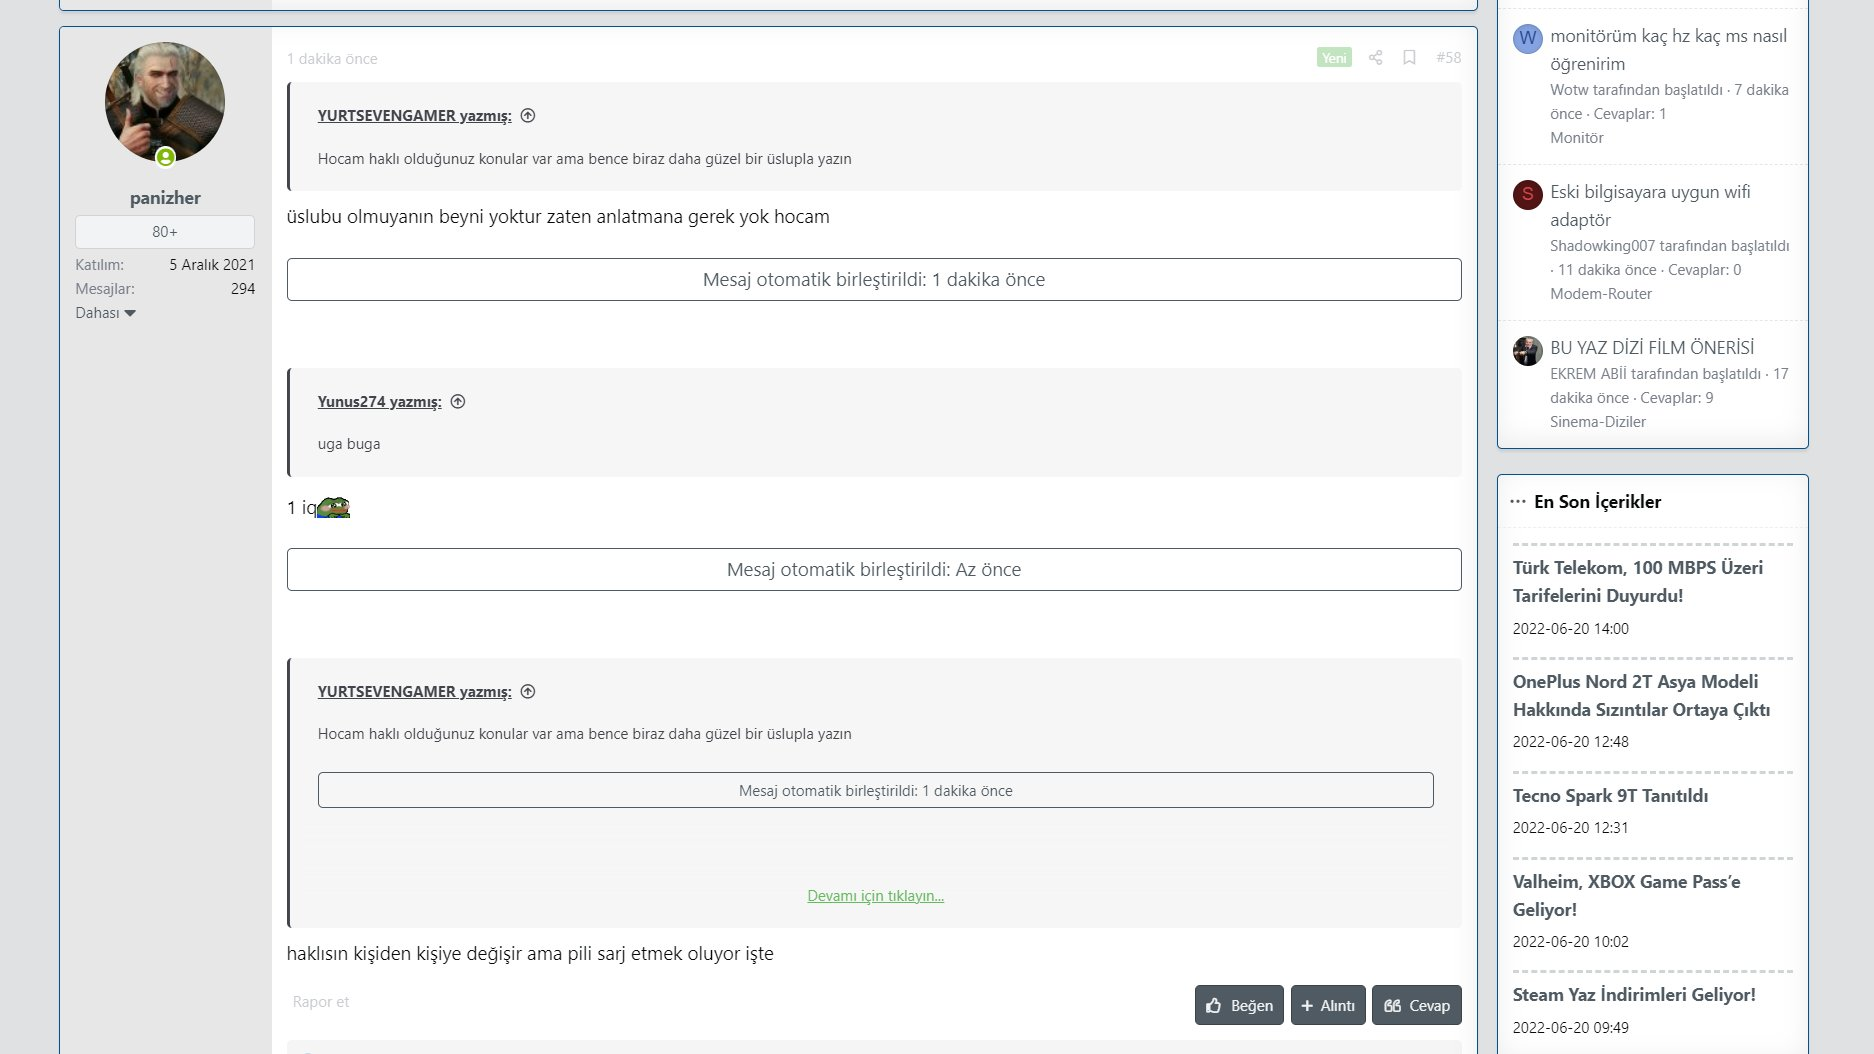The width and height of the screenshot is (1874, 1054).
Task: Open the panizher username link
Action: [x=165, y=198]
